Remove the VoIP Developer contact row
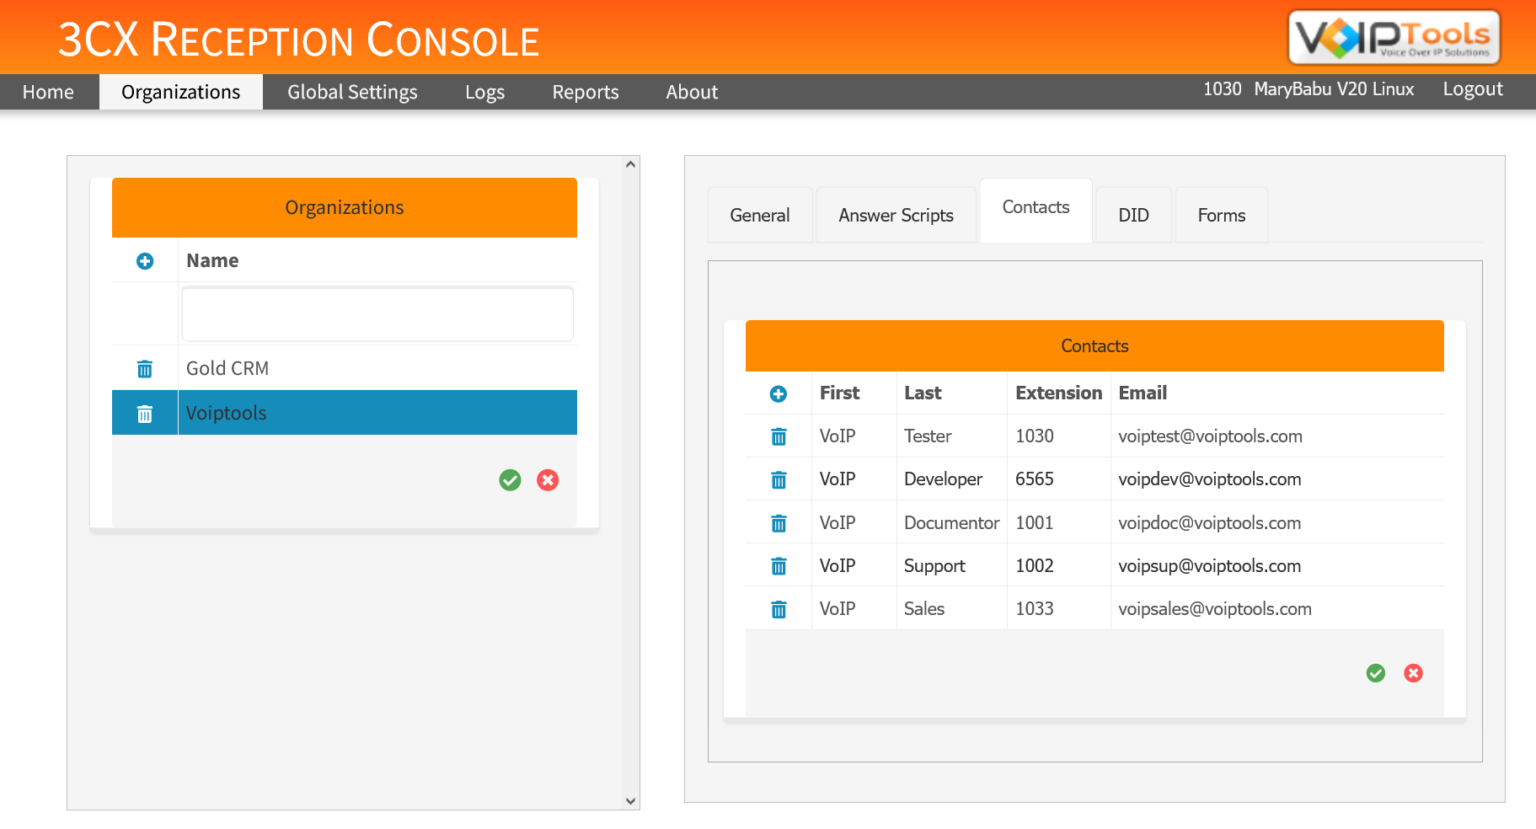Image resolution: width=1536 pixels, height=829 pixels. click(x=778, y=479)
